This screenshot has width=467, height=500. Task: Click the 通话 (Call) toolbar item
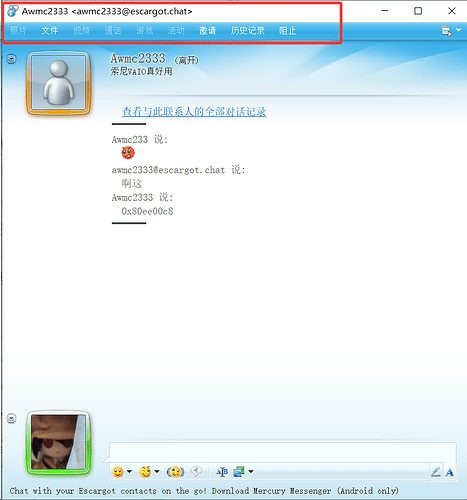pos(113,31)
